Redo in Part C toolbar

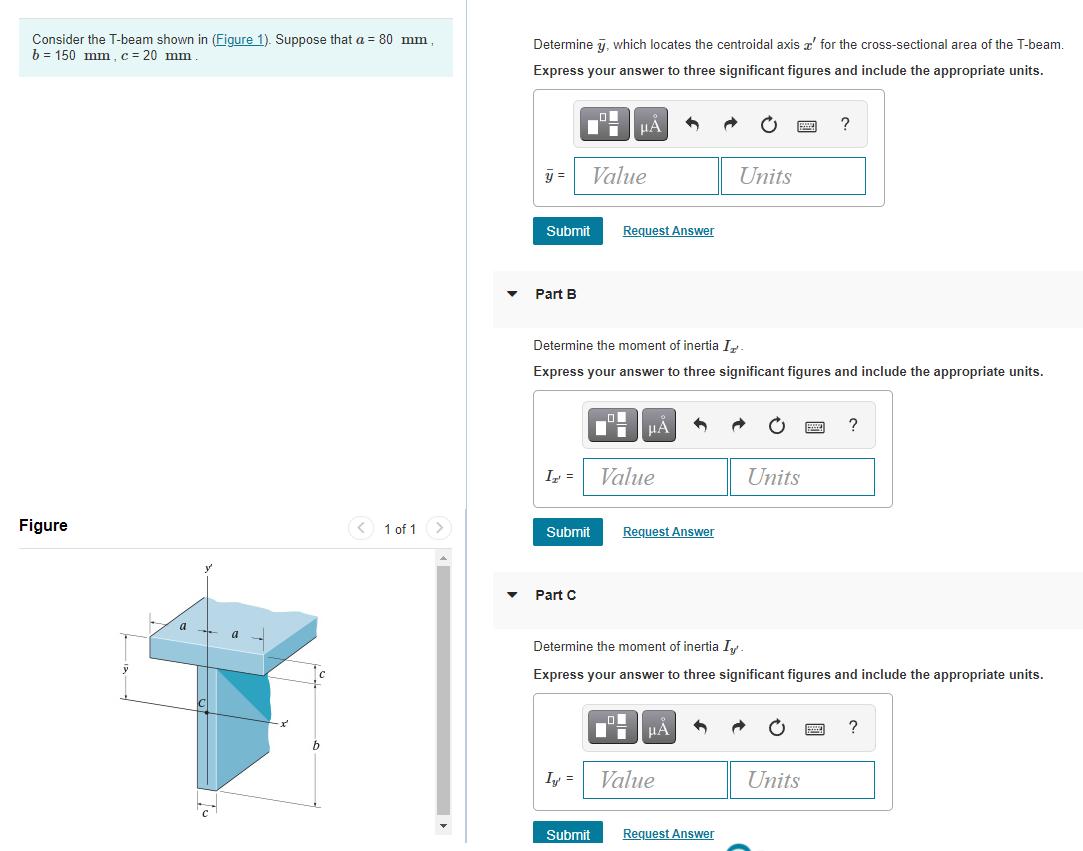point(738,727)
